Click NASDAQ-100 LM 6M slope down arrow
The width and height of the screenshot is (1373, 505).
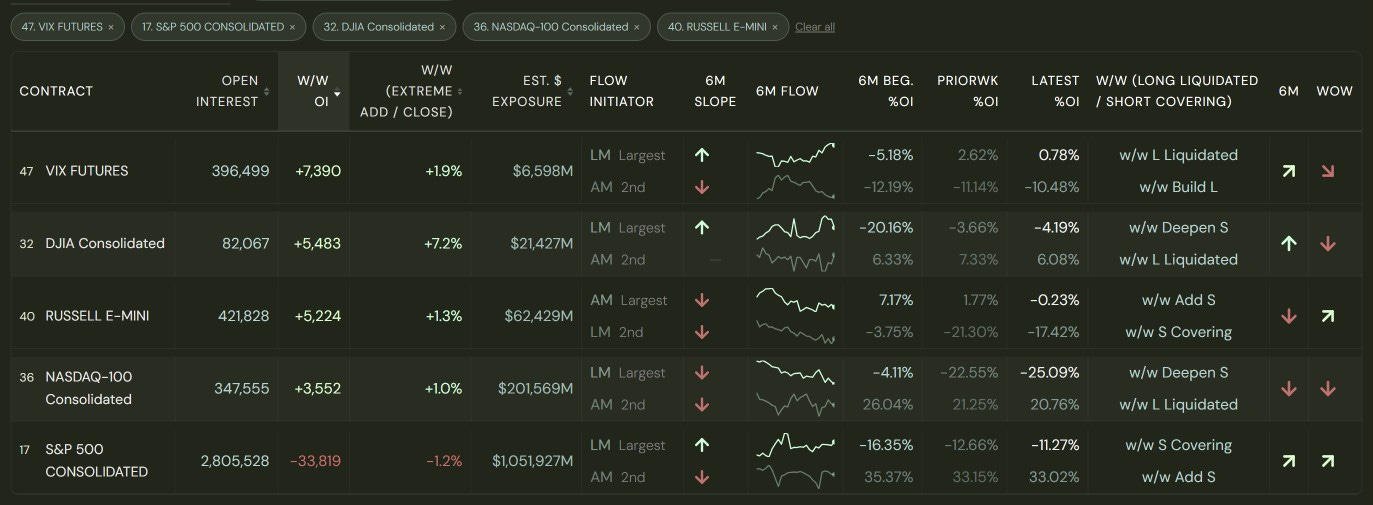702,373
